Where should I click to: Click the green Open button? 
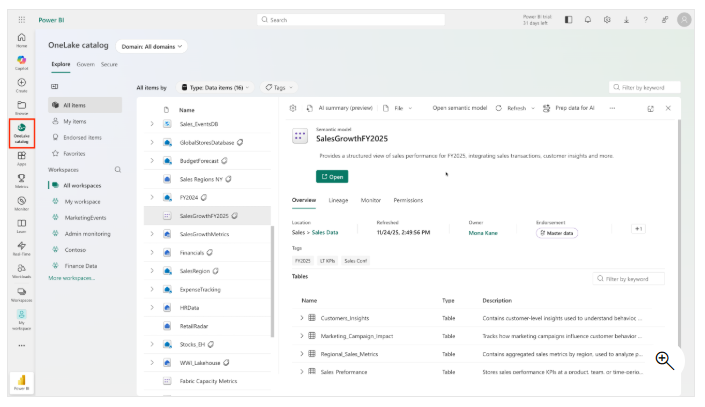[332, 177]
